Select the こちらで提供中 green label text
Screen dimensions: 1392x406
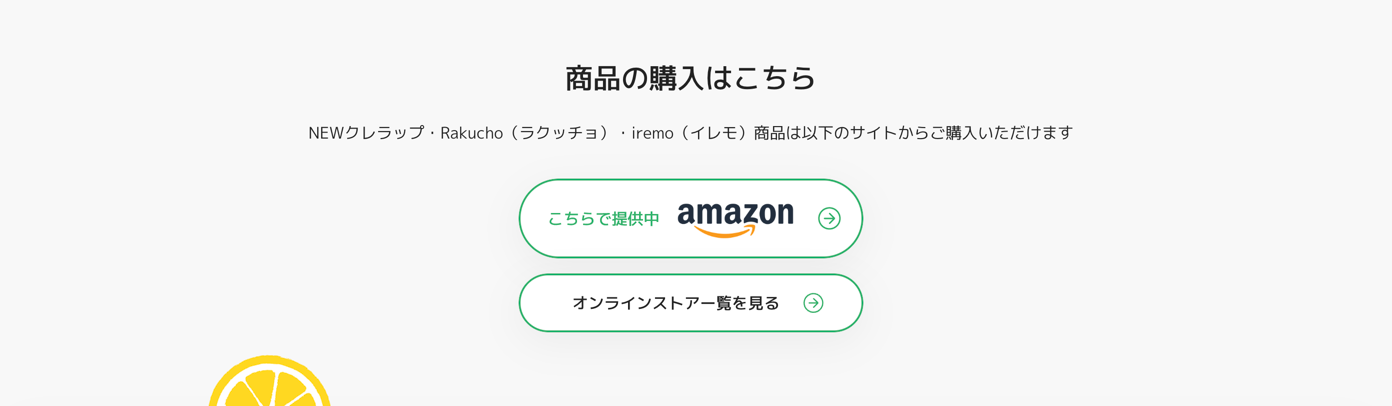point(604,219)
